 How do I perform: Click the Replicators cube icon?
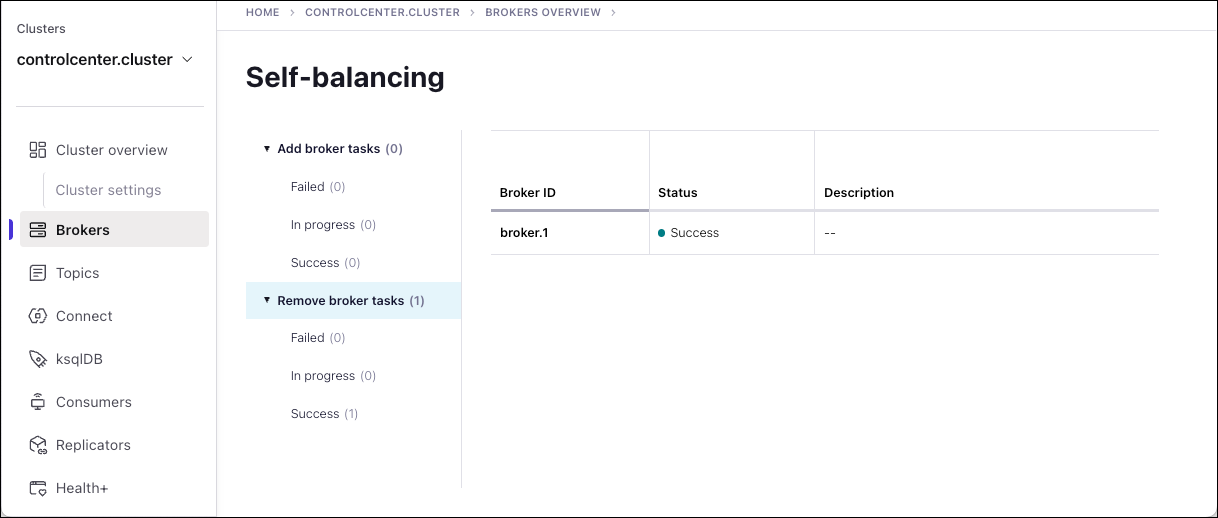(38, 445)
